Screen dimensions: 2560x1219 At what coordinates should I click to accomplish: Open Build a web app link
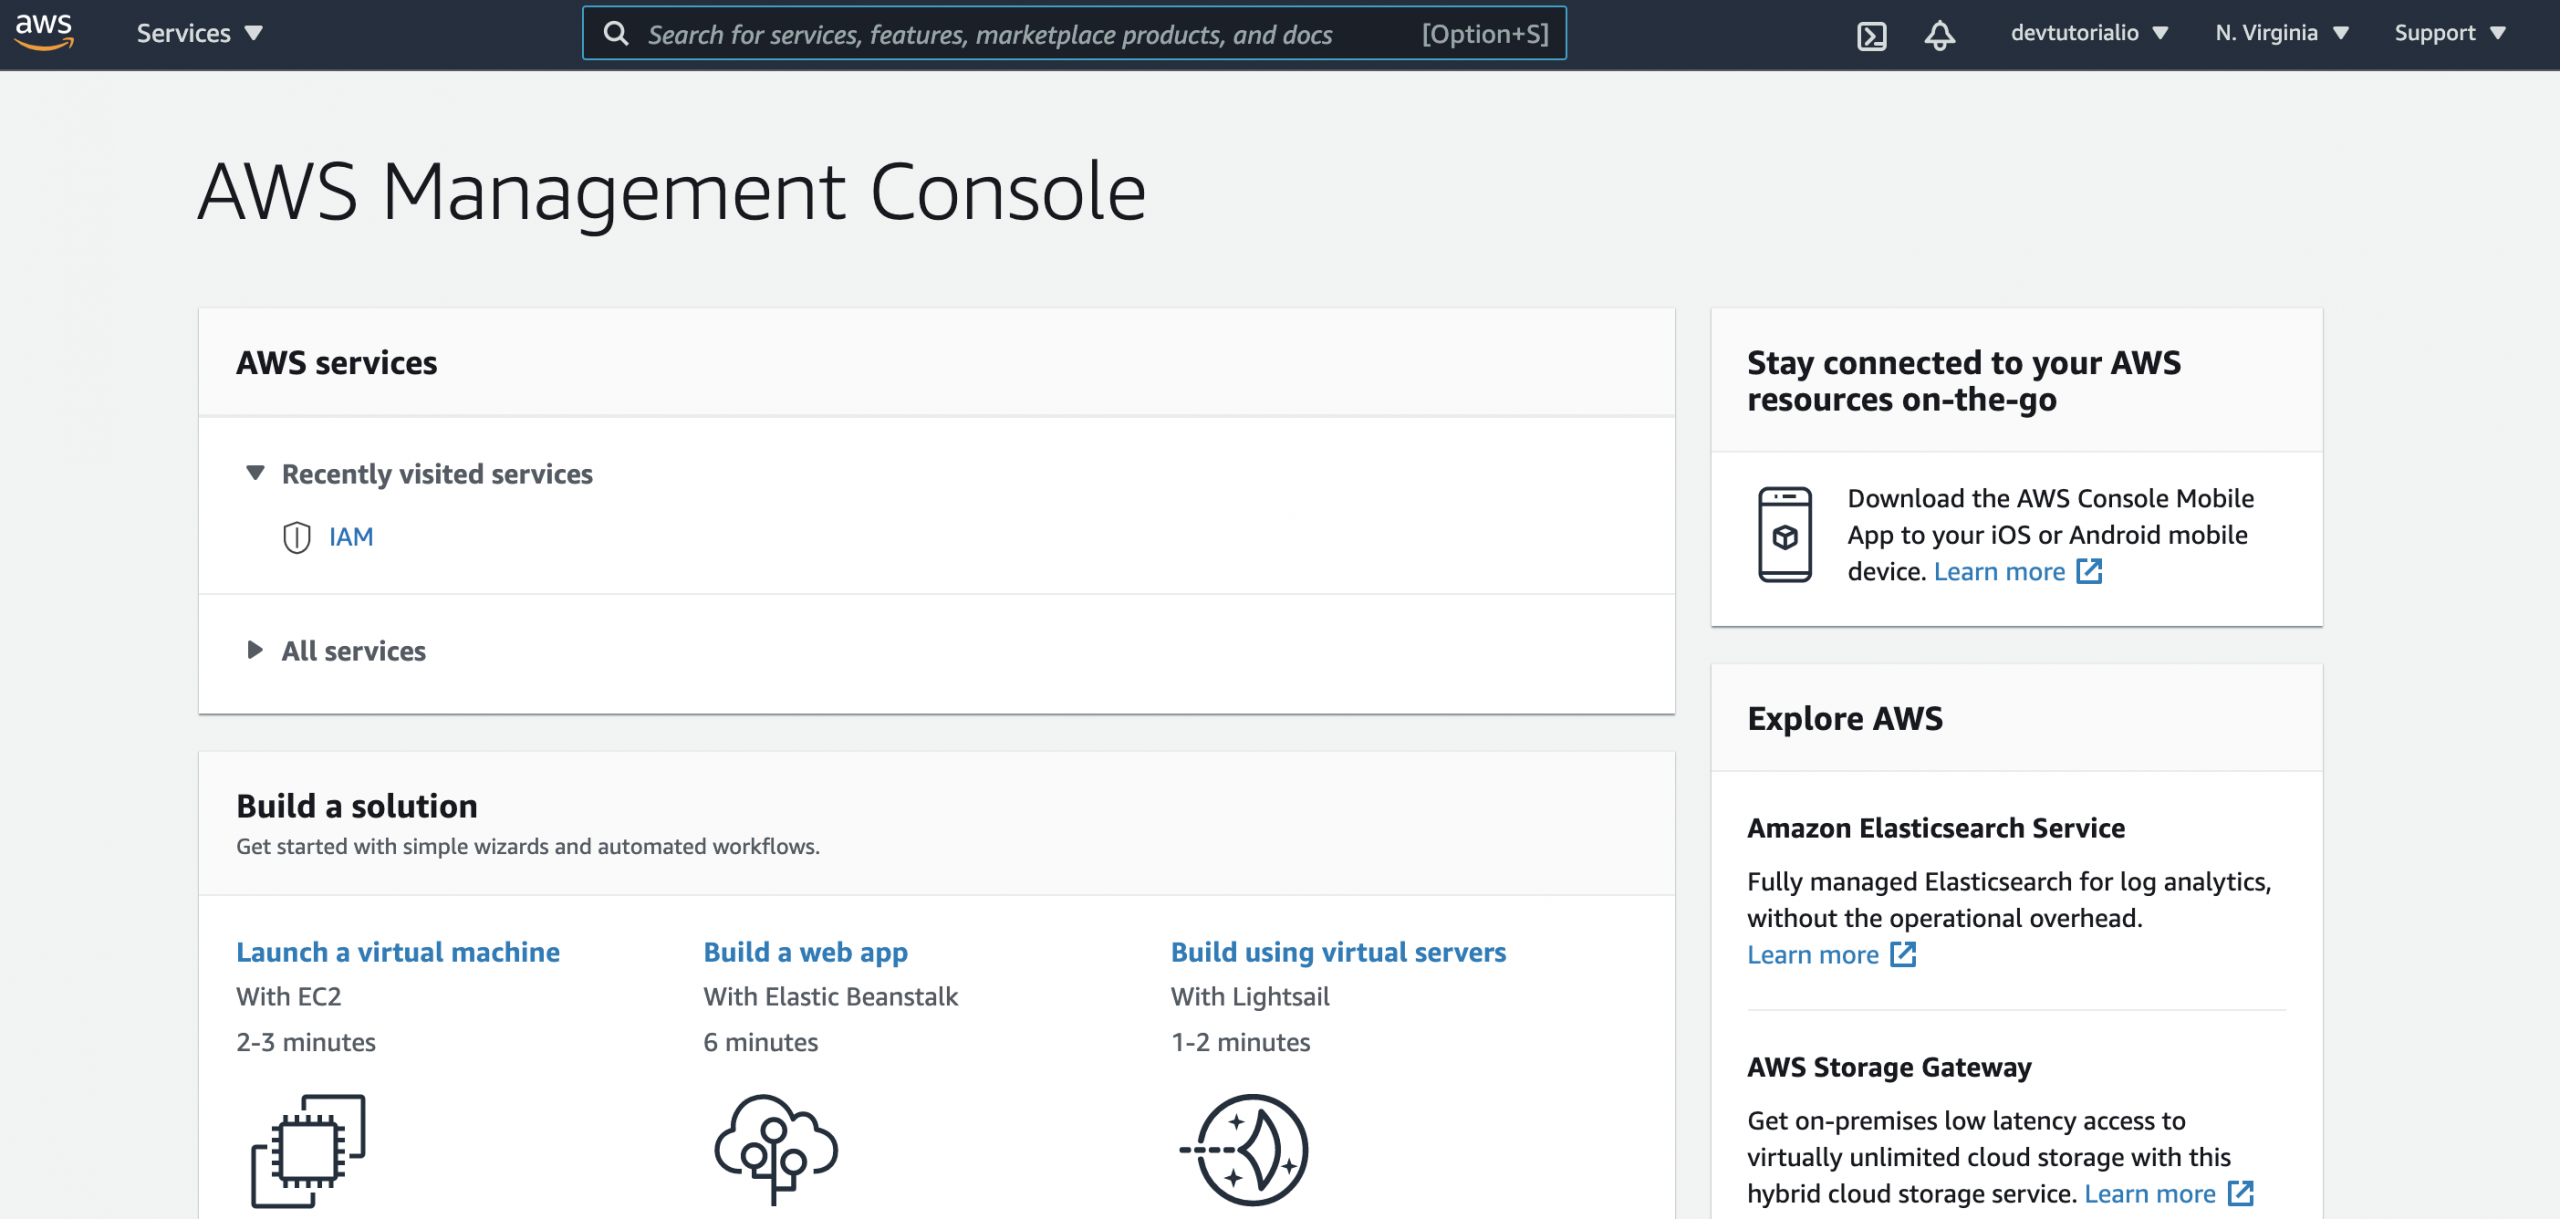point(805,952)
